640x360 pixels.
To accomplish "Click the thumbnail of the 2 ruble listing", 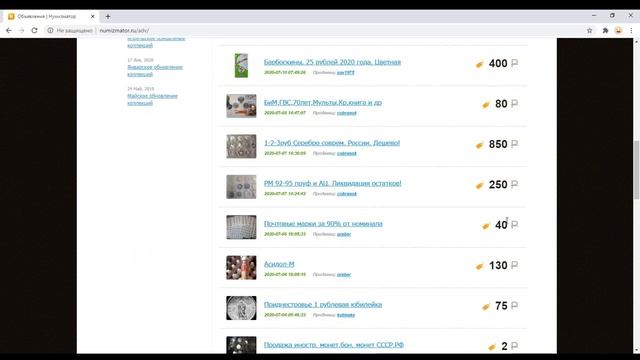I will click(x=241, y=345).
